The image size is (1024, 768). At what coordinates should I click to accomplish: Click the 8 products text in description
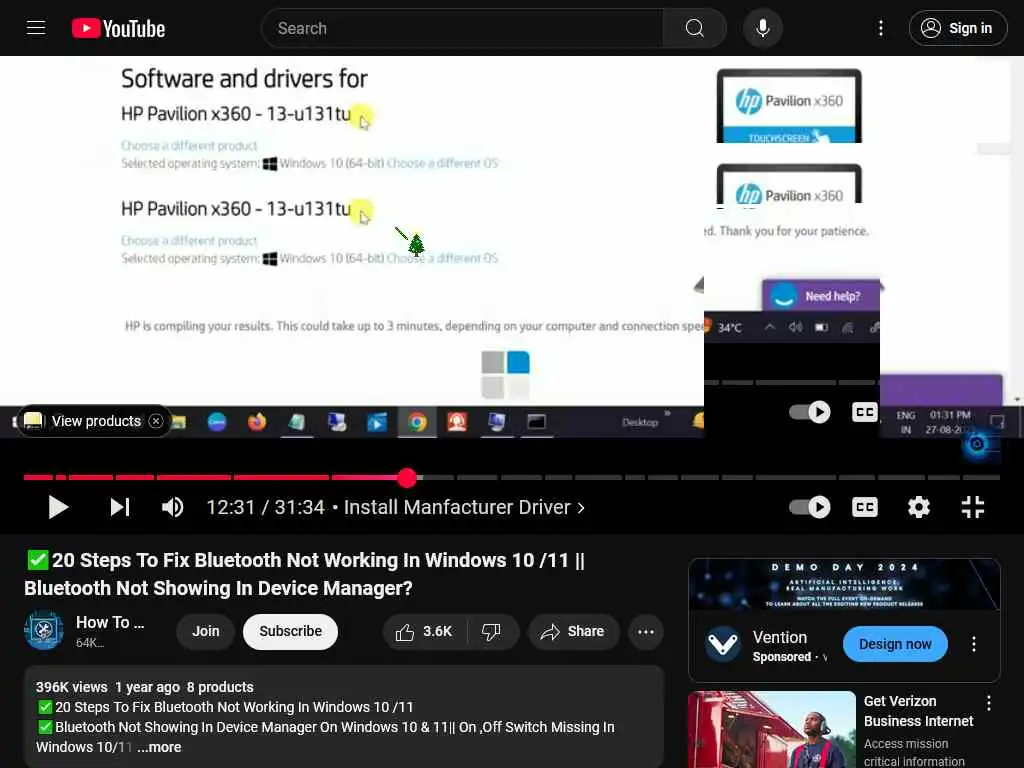point(220,687)
